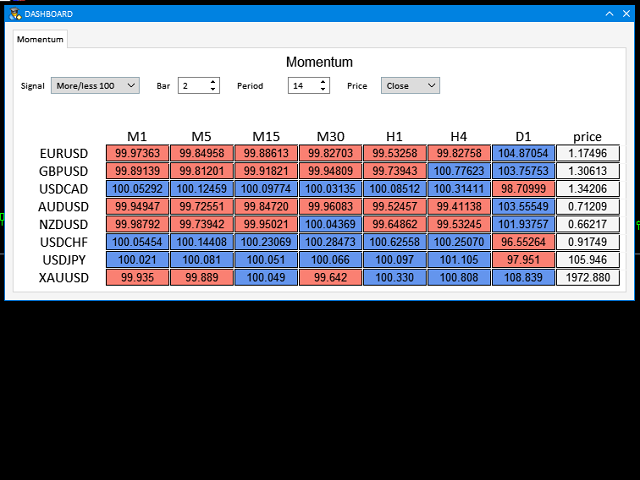Select the GBPUSD row label
The width and height of the screenshot is (640, 480).
[x=64, y=171]
